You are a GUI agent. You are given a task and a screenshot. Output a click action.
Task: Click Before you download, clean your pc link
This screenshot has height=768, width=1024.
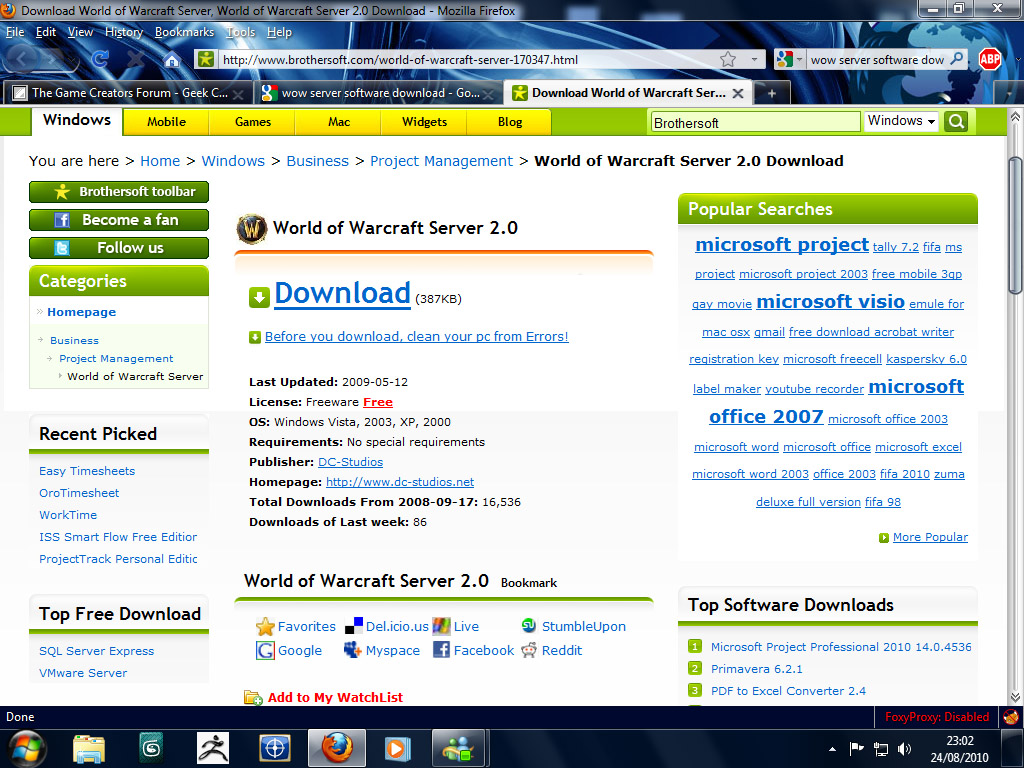417,336
